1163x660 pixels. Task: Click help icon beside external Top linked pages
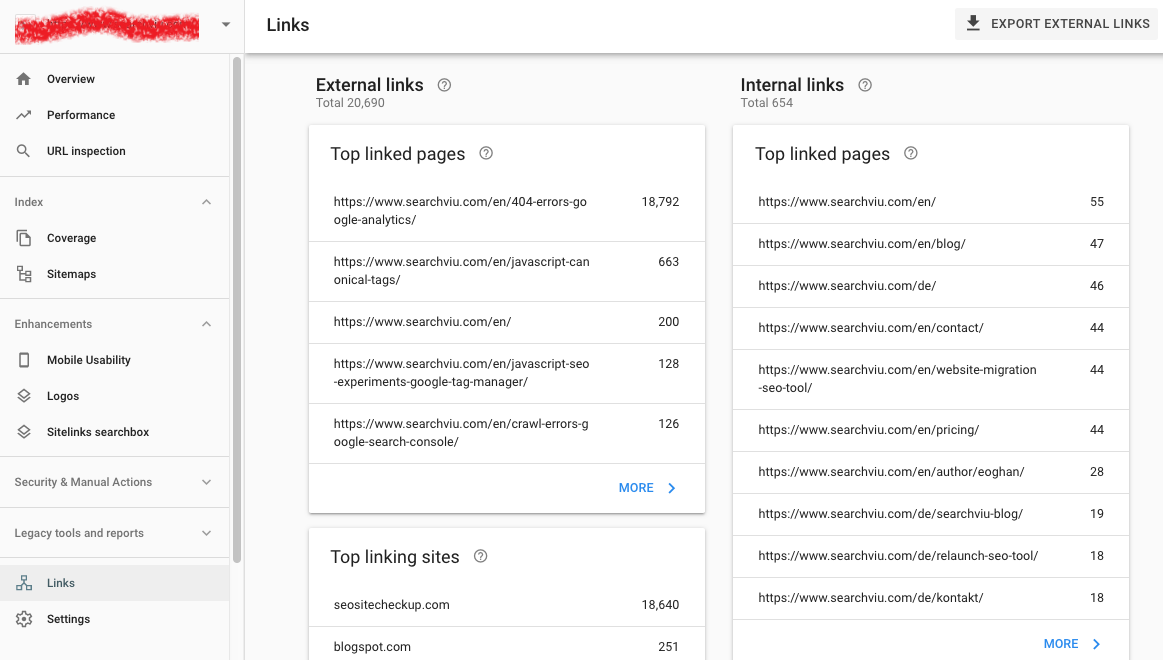(x=486, y=154)
